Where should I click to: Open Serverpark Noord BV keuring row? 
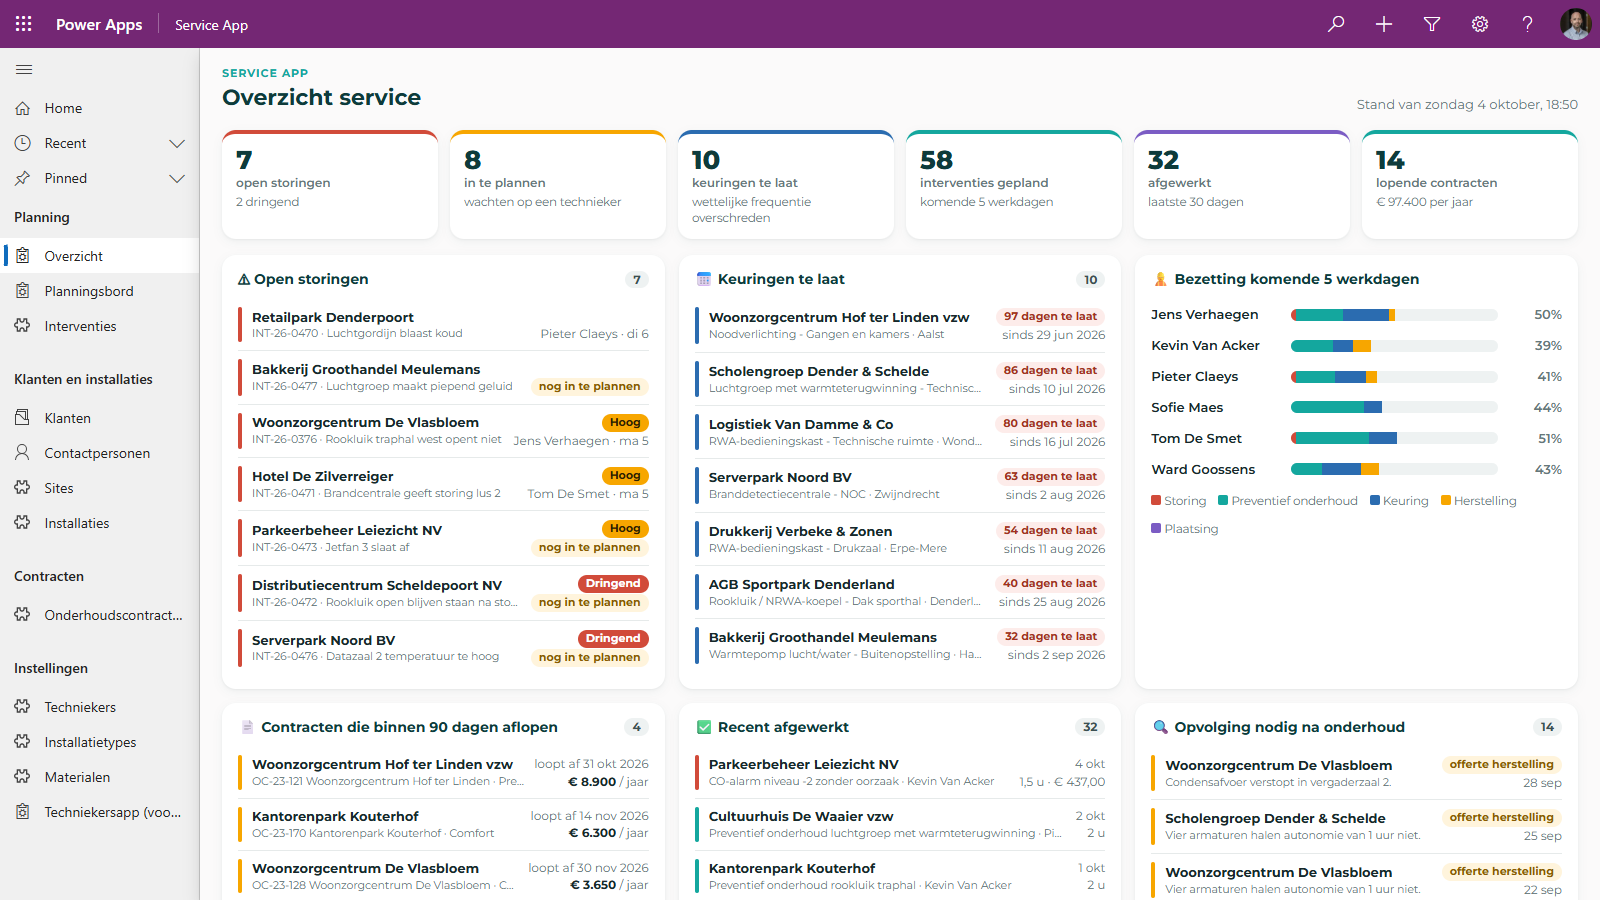[x=900, y=485]
